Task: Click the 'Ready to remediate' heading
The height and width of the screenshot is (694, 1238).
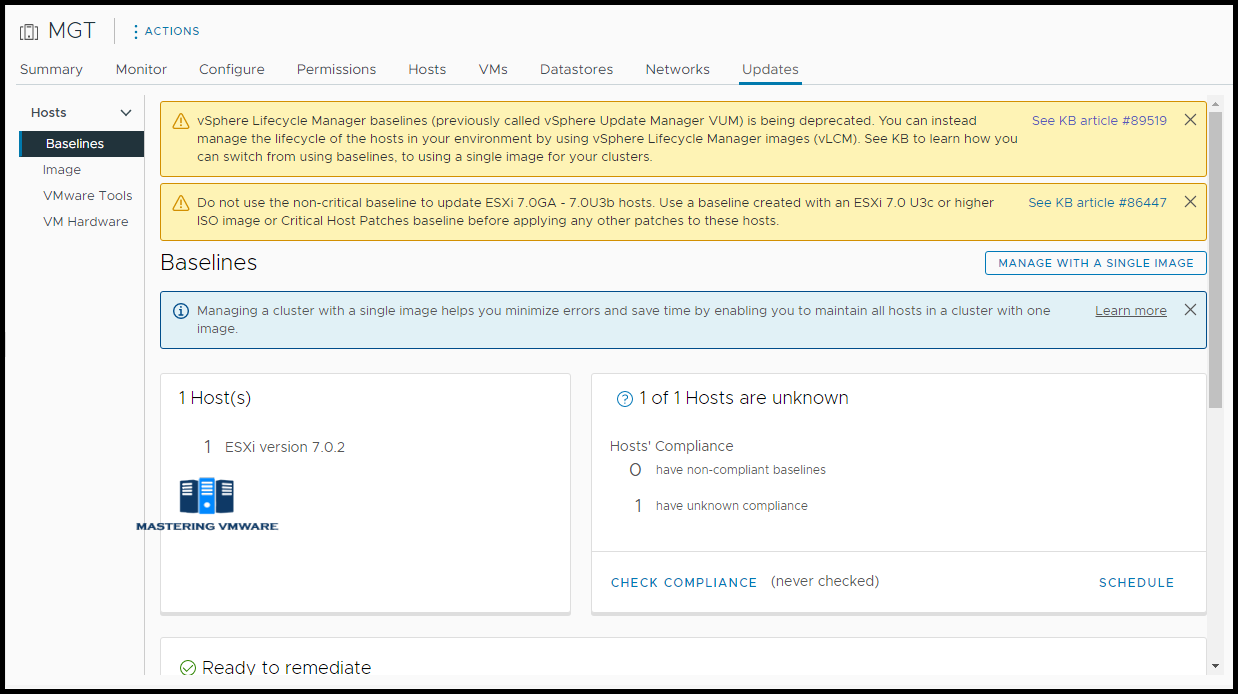Action: tap(287, 668)
